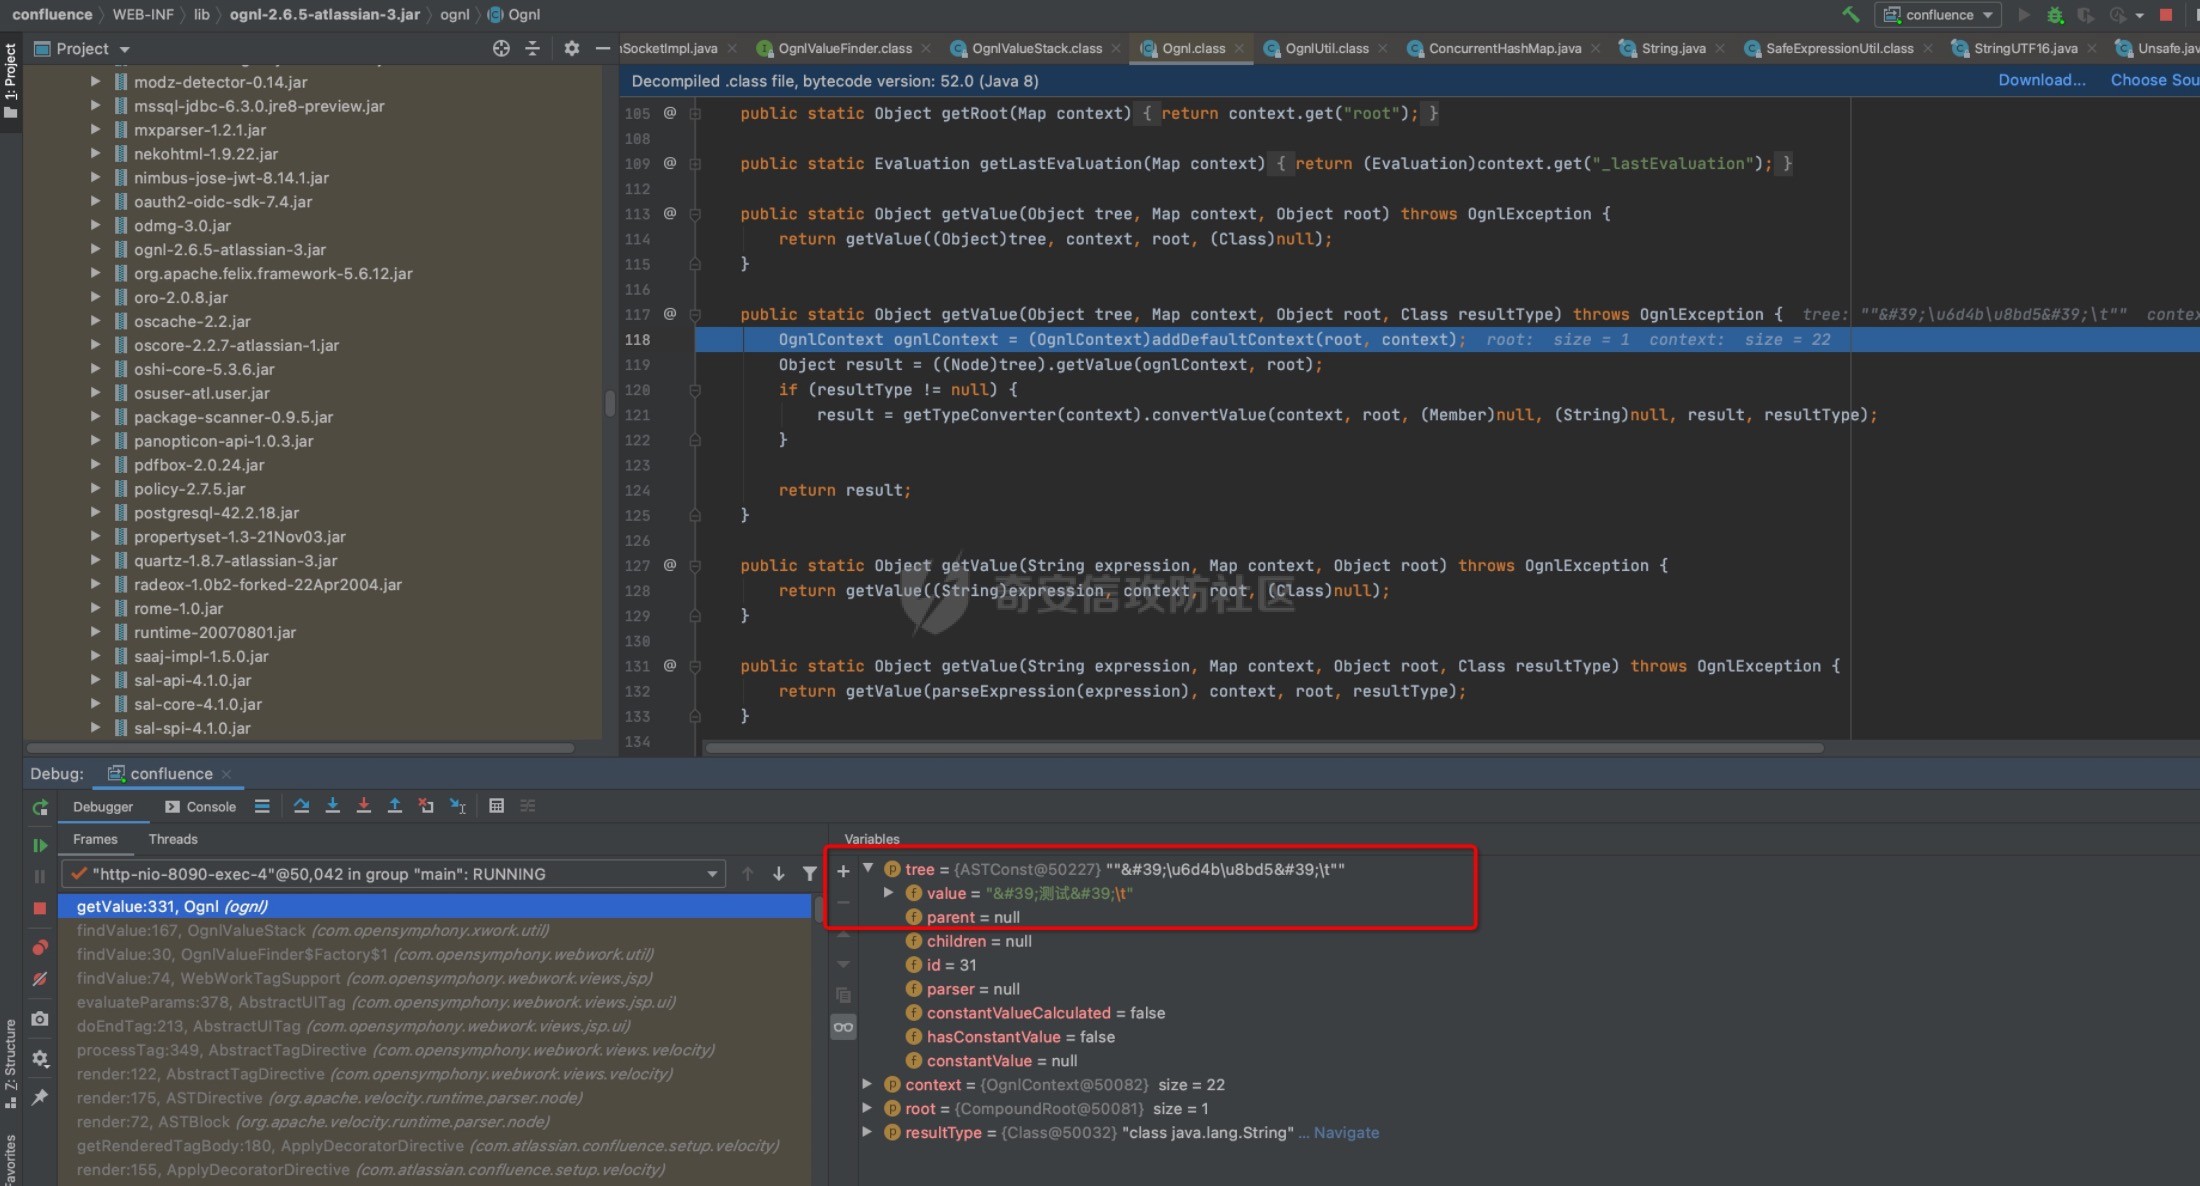Click the Step Over debugger icon
2200x1186 pixels.
[x=301, y=806]
